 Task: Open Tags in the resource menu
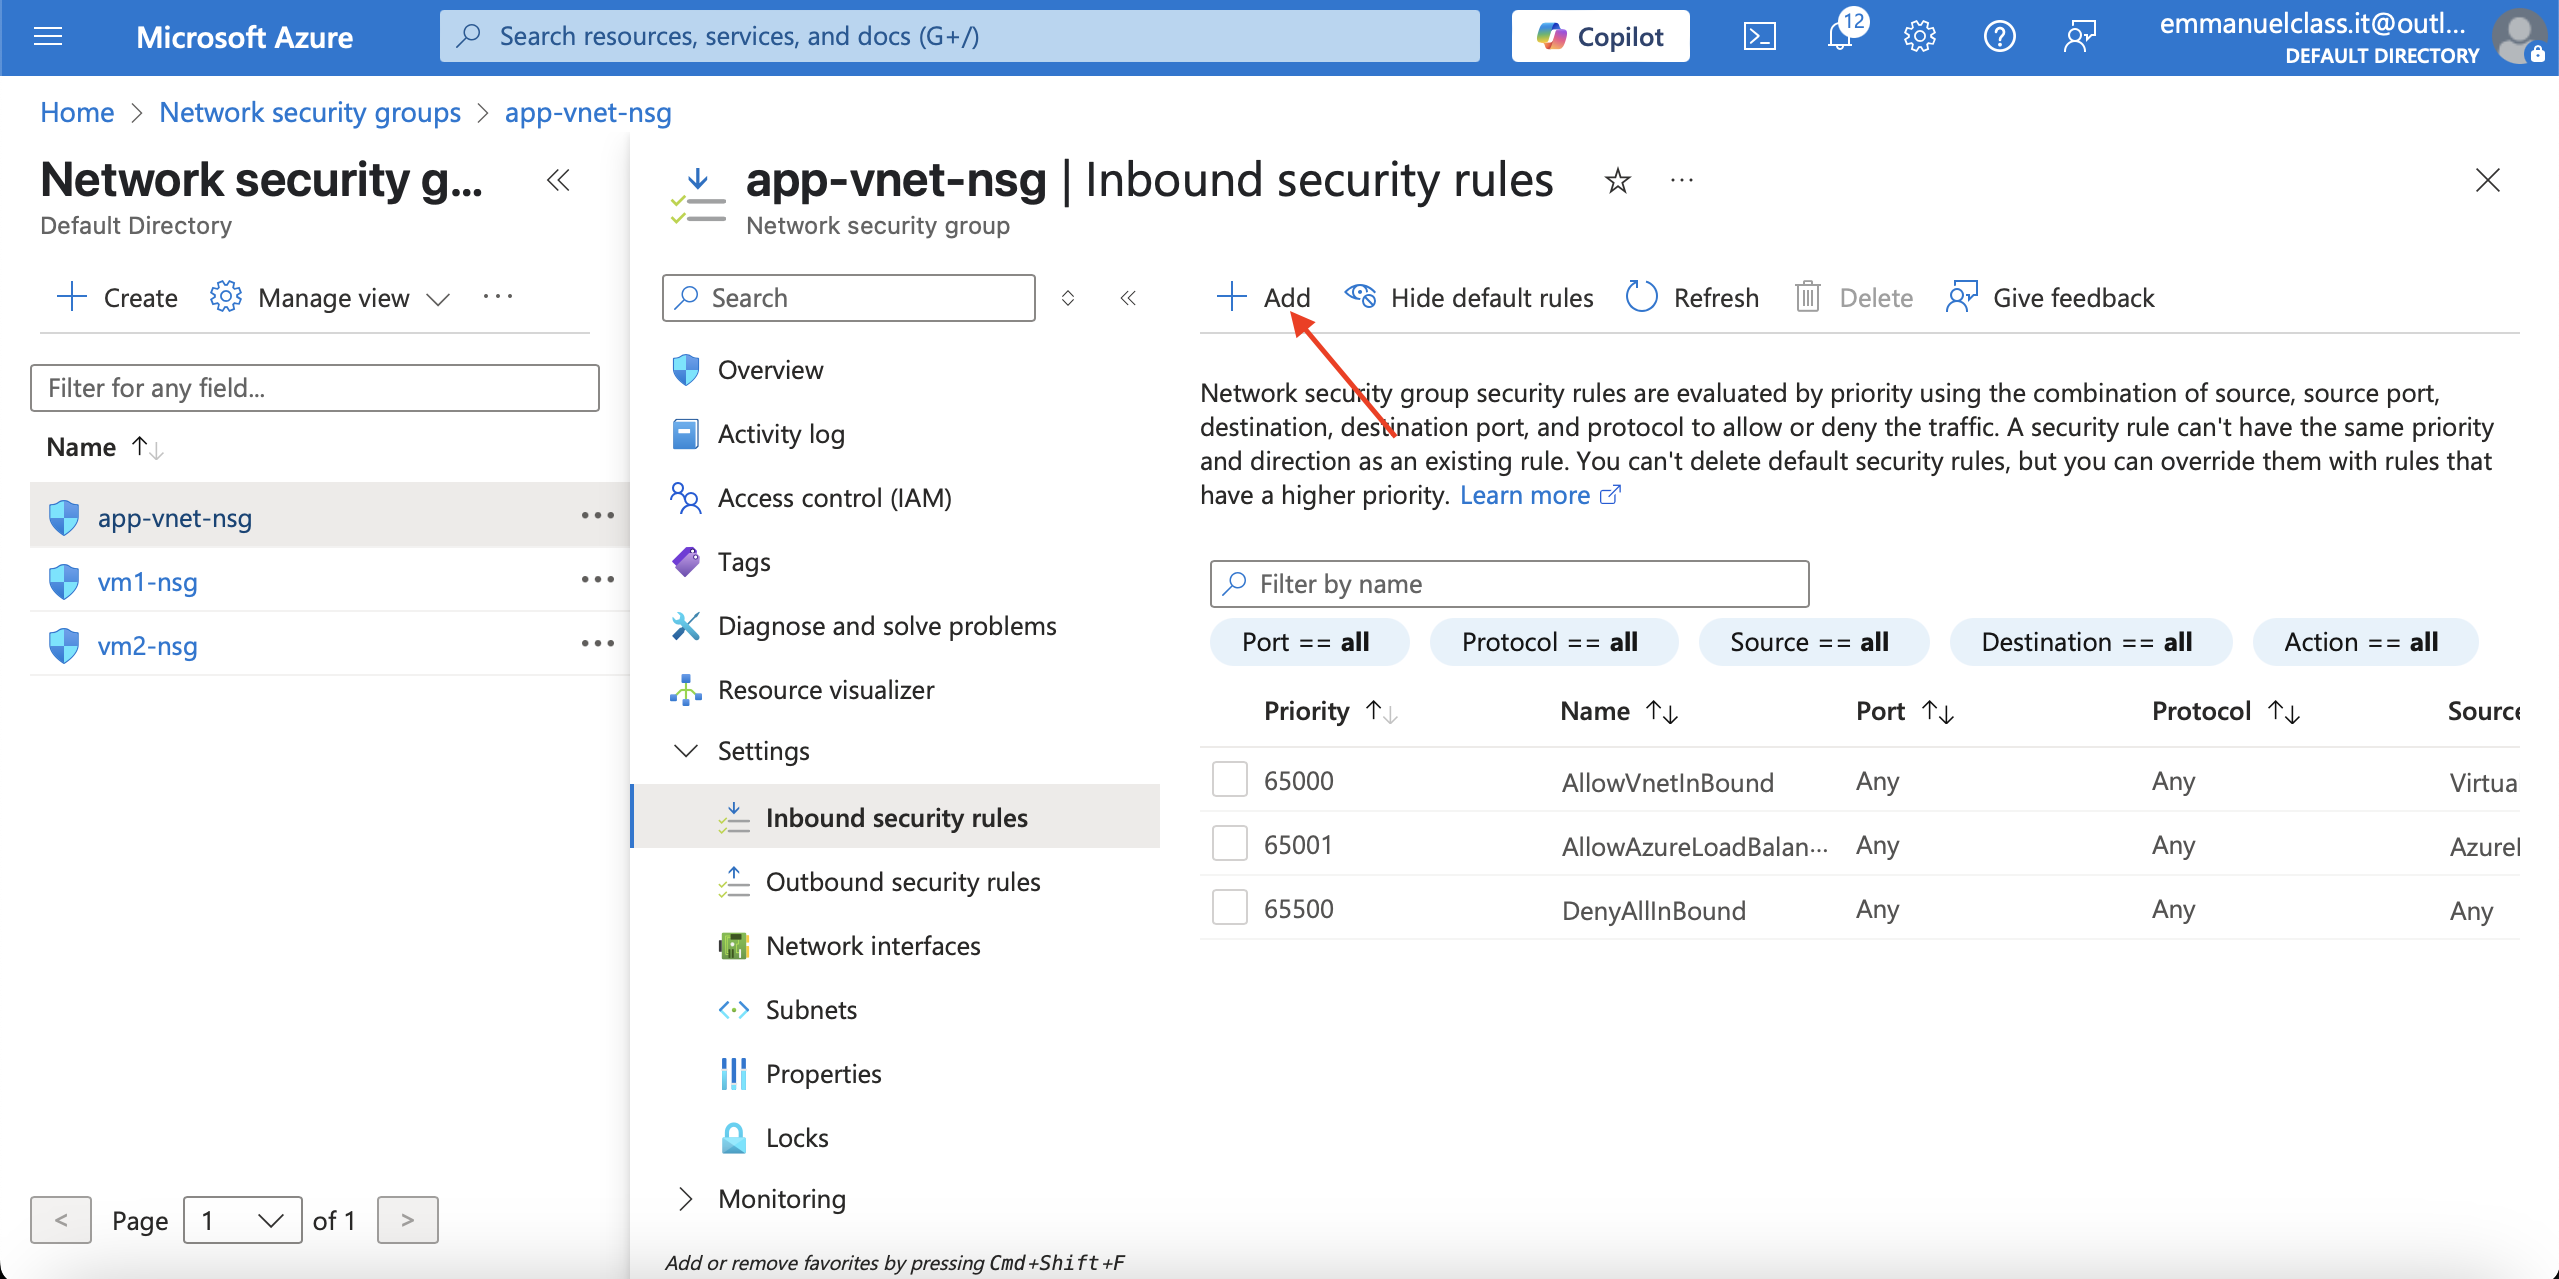click(744, 562)
